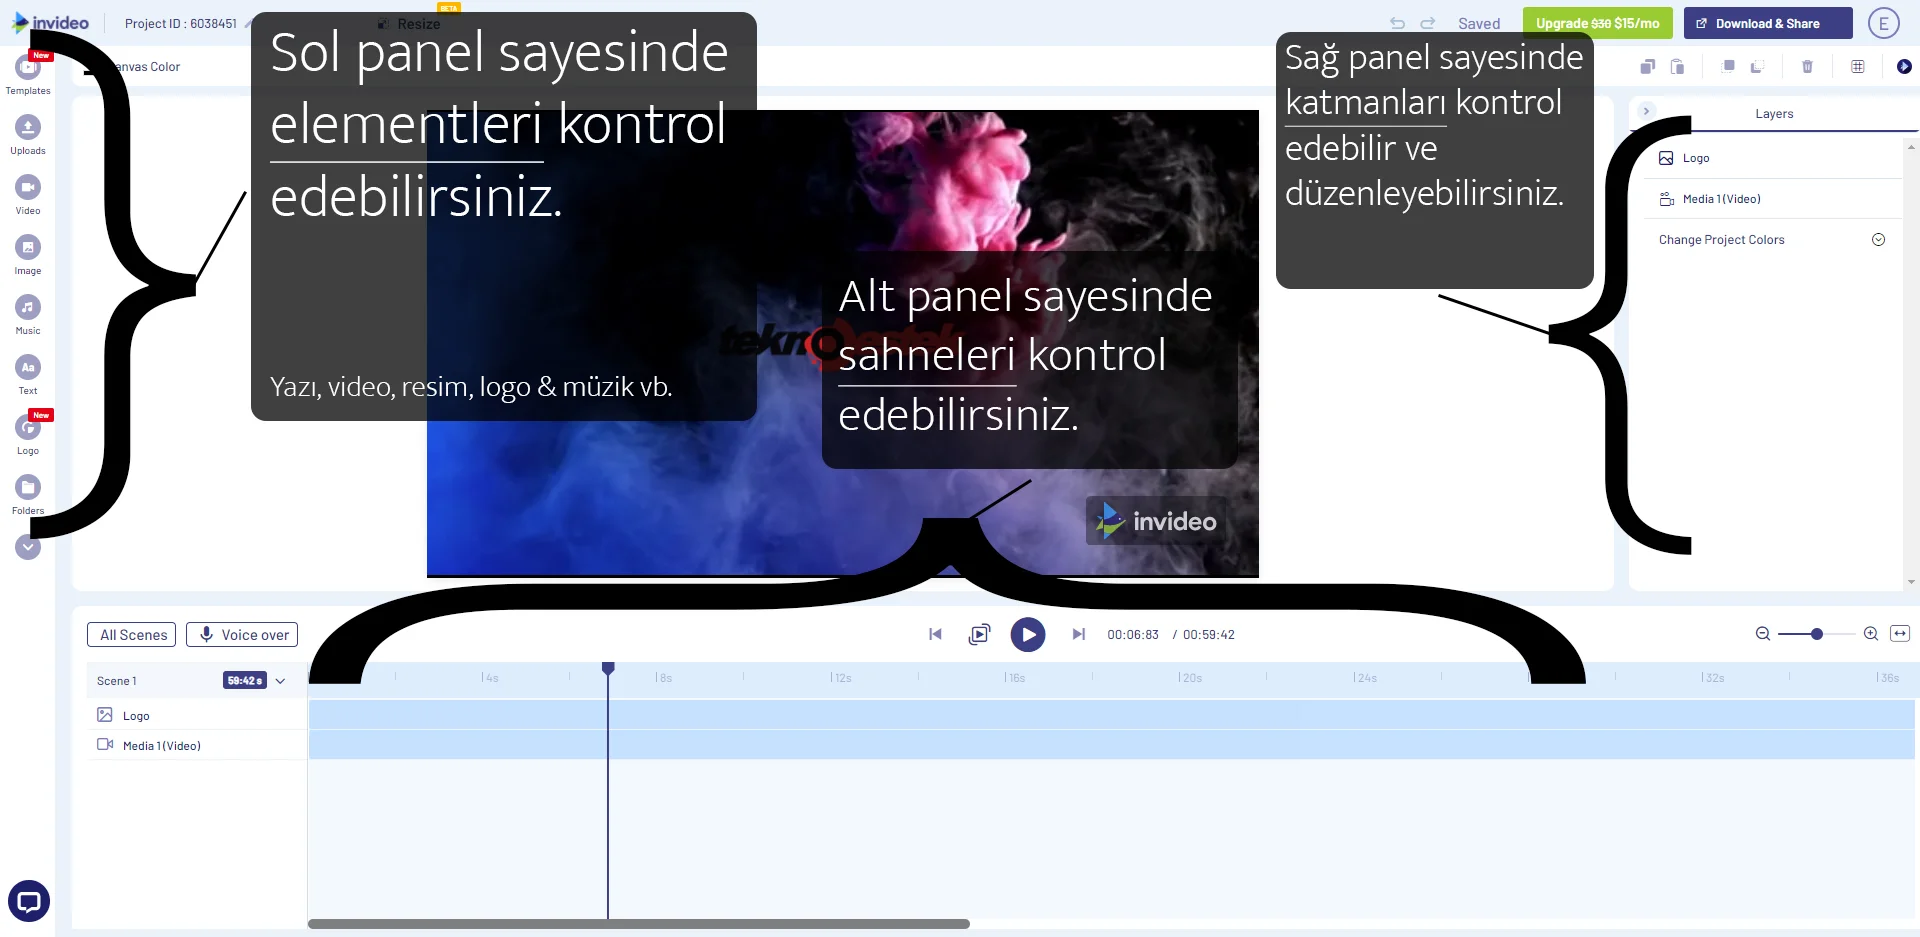1920x937 pixels.
Task: Collapse the right Layers panel arrow
Action: 1646,111
